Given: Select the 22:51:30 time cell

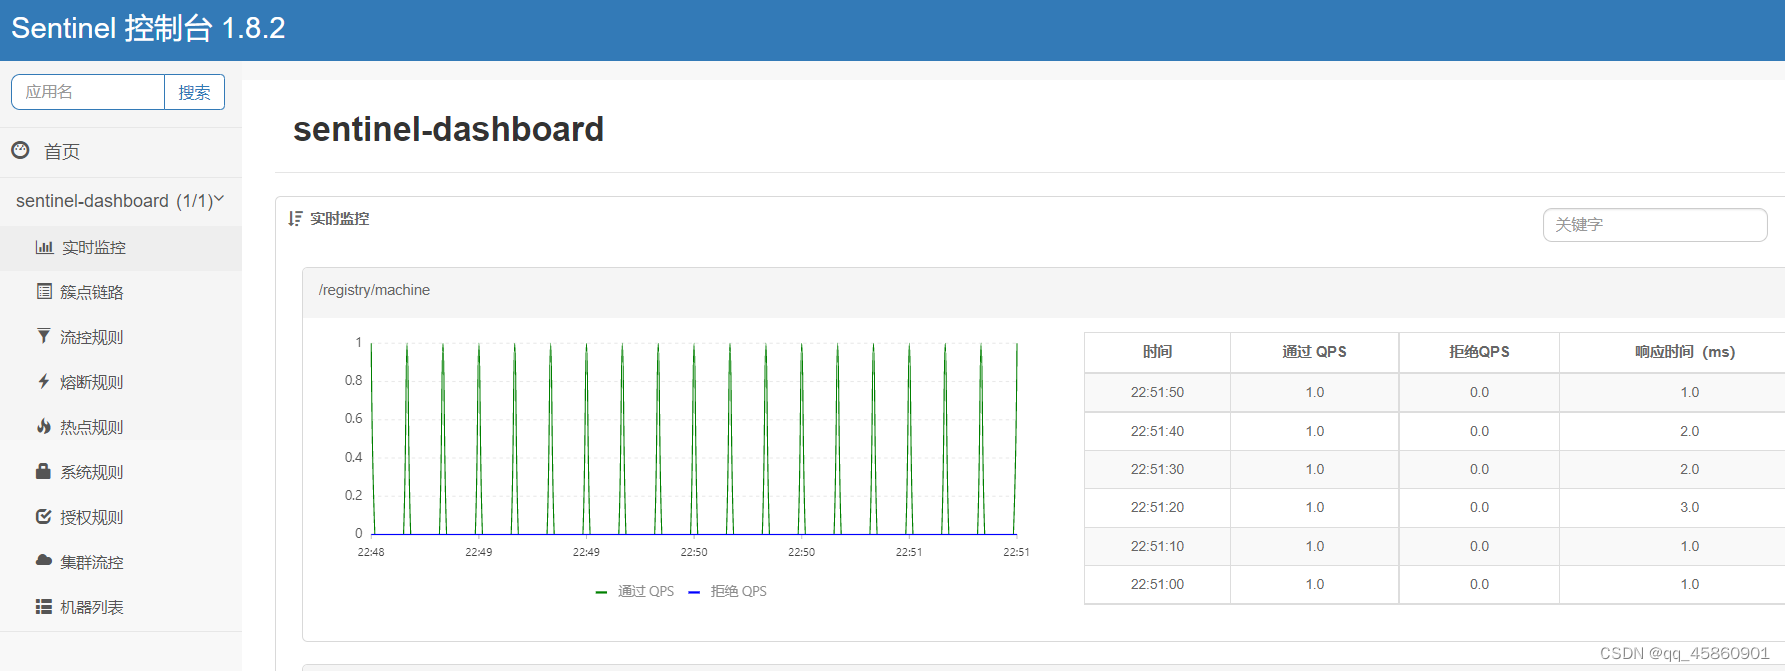Looking at the screenshot, I should point(1157,469).
